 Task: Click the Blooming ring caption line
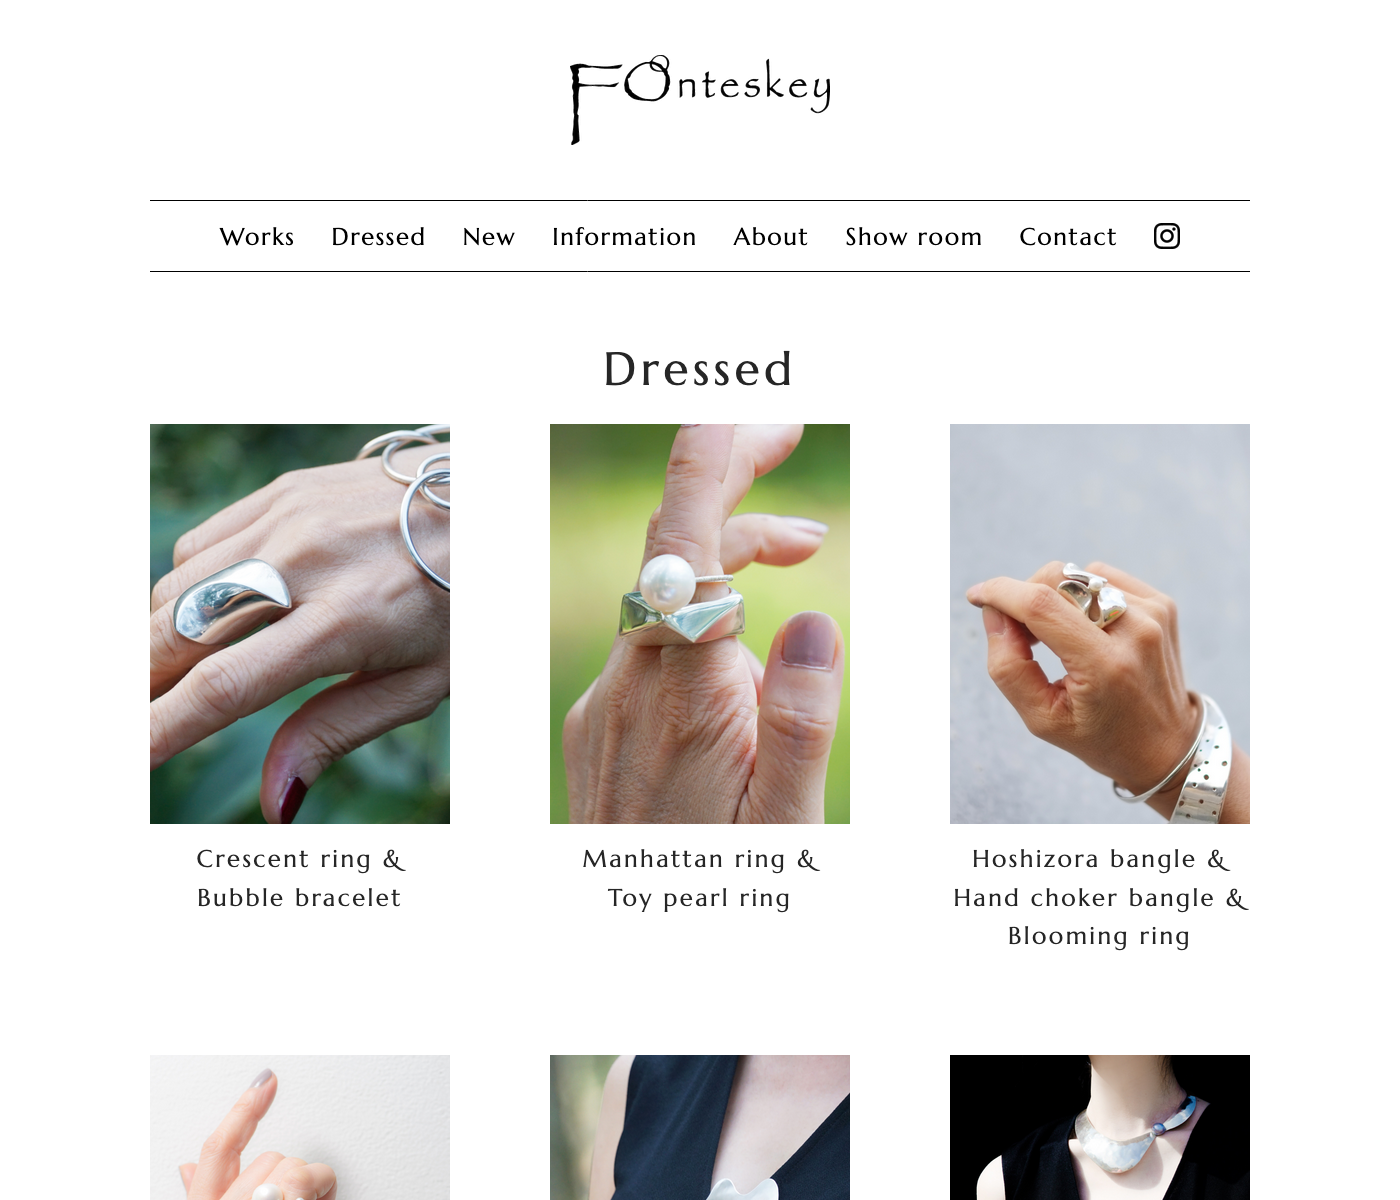[1099, 936]
